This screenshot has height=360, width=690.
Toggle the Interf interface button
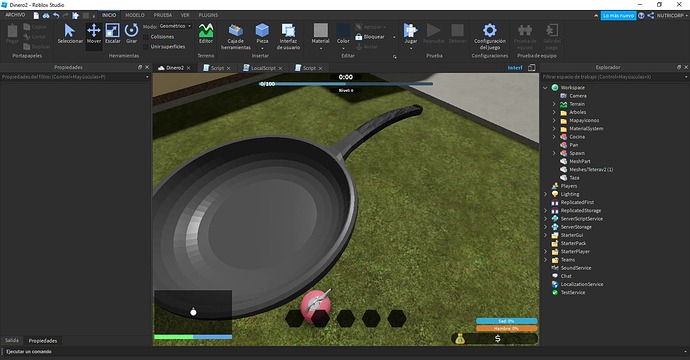(x=515, y=68)
